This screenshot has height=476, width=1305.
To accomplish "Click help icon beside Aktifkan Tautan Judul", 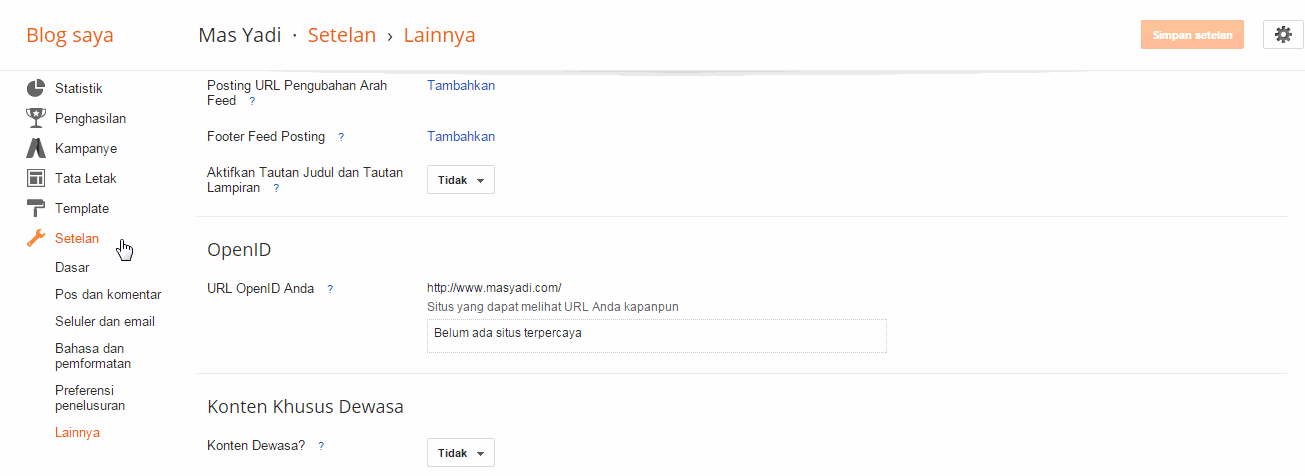I will coord(276,188).
